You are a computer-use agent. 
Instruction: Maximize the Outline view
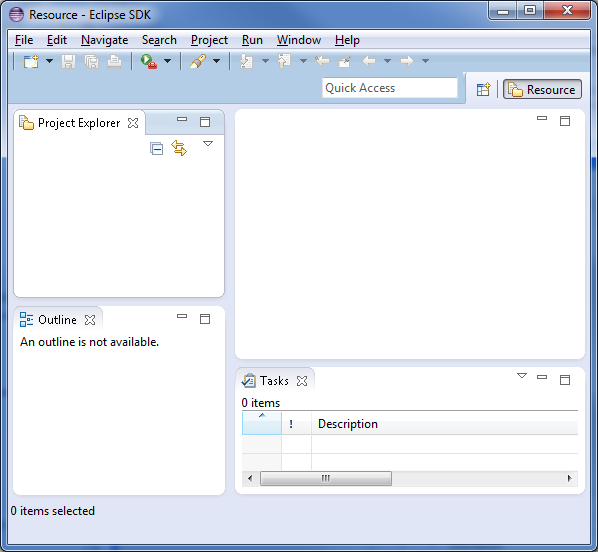(x=205, y=319)
